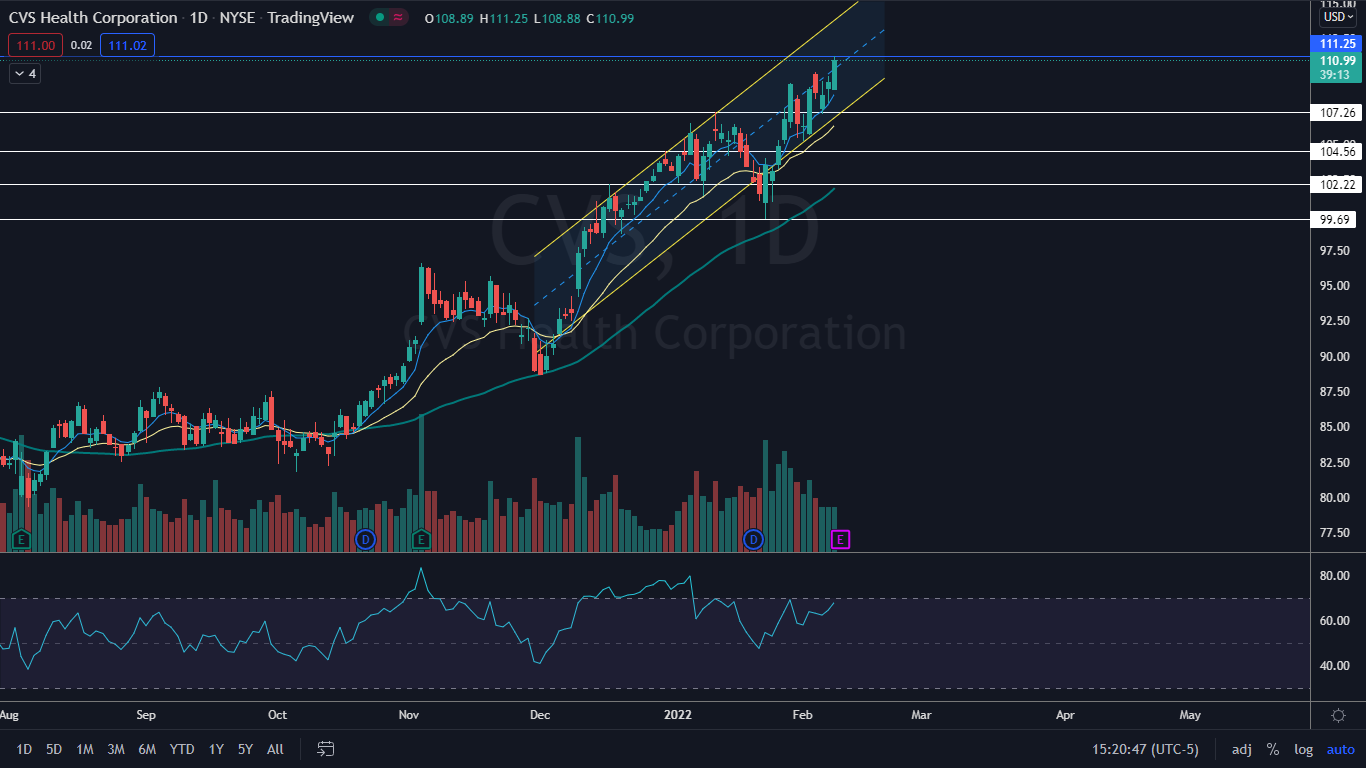The width and height of the screenshot is (1366, 768).
Task: Click the Mar label on time axis
Action: (x=921, y=715)
